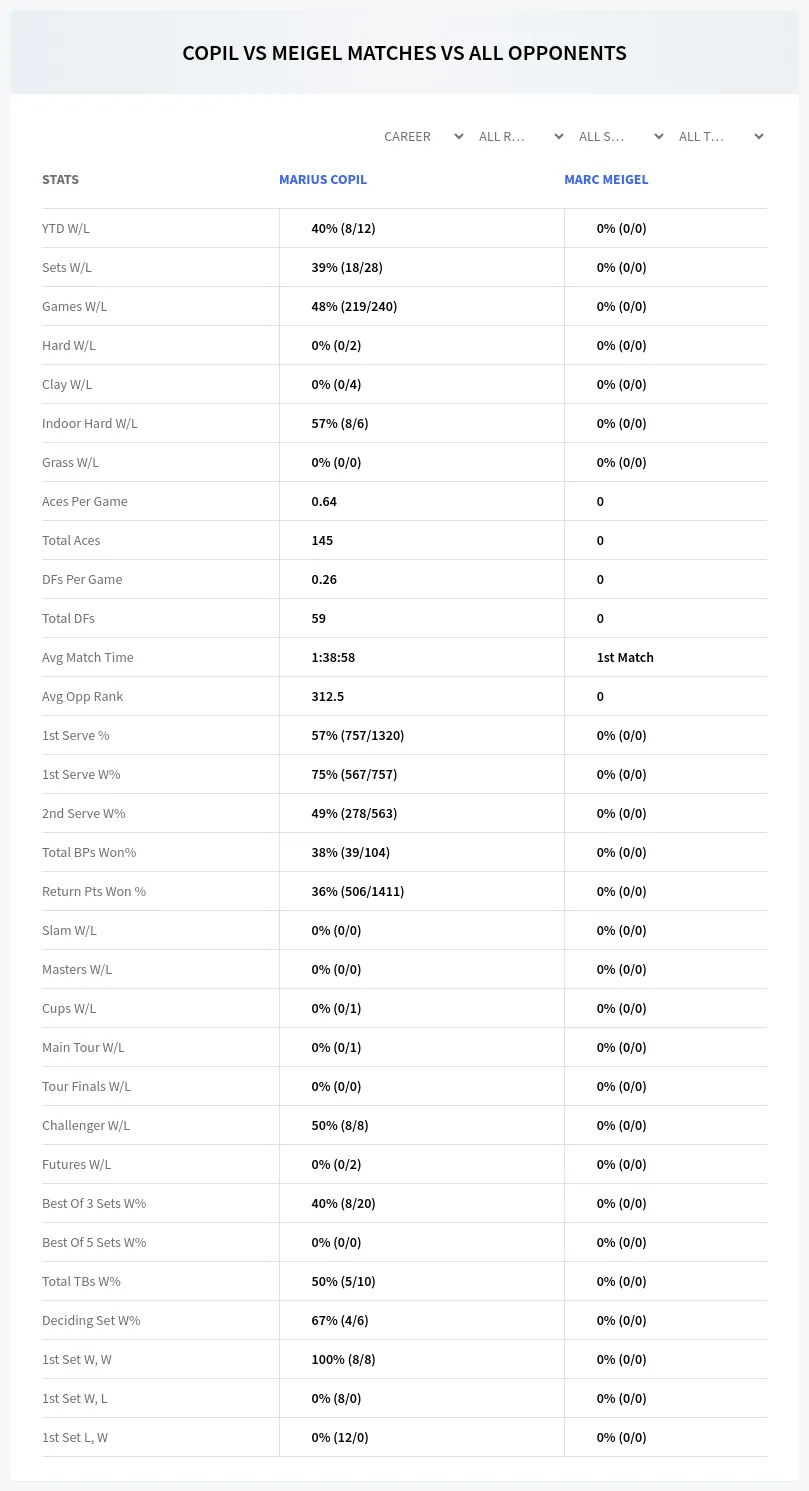Expand the ALL T... tournaments dropdown
Screen dimensions: 809x1491
click(721, 136)
